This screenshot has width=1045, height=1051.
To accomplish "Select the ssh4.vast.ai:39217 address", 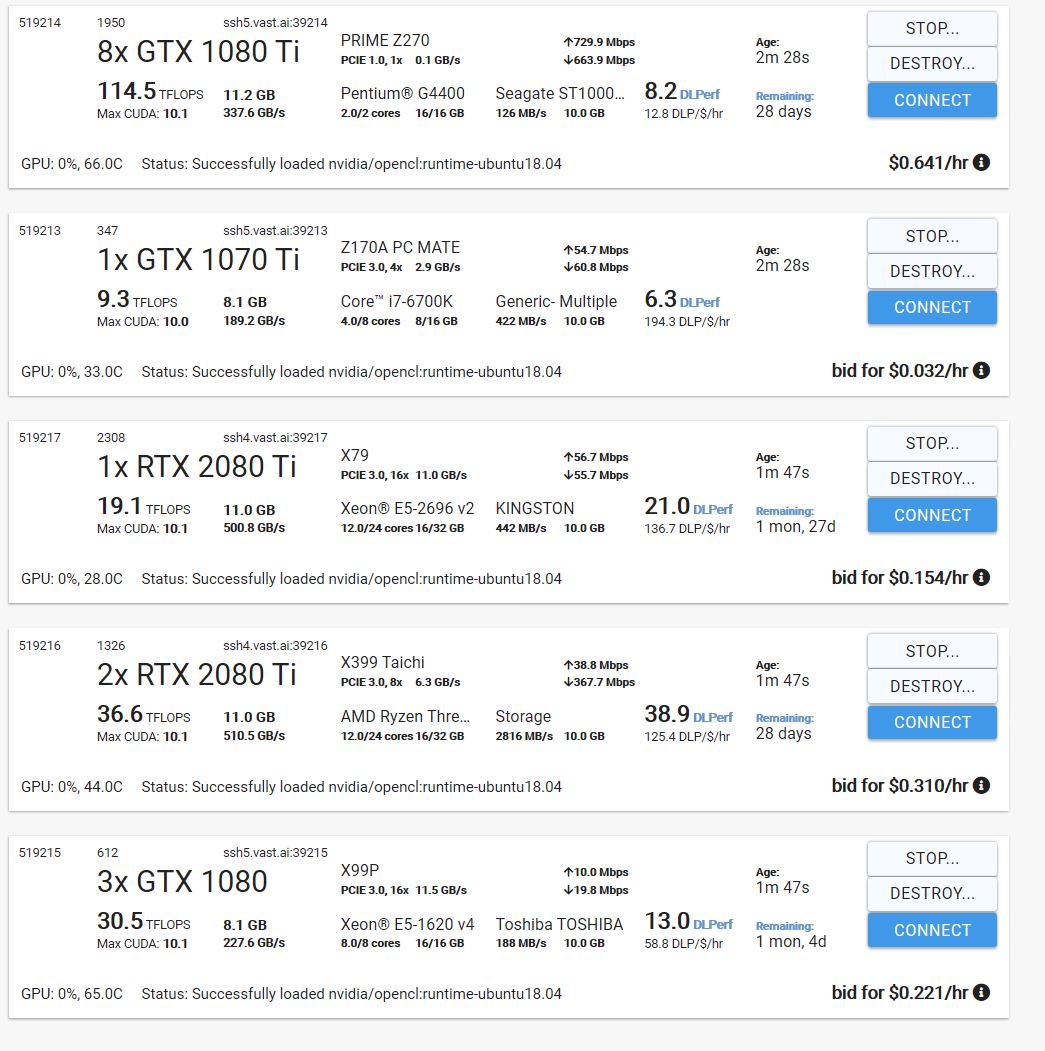I will pos(275,438).
